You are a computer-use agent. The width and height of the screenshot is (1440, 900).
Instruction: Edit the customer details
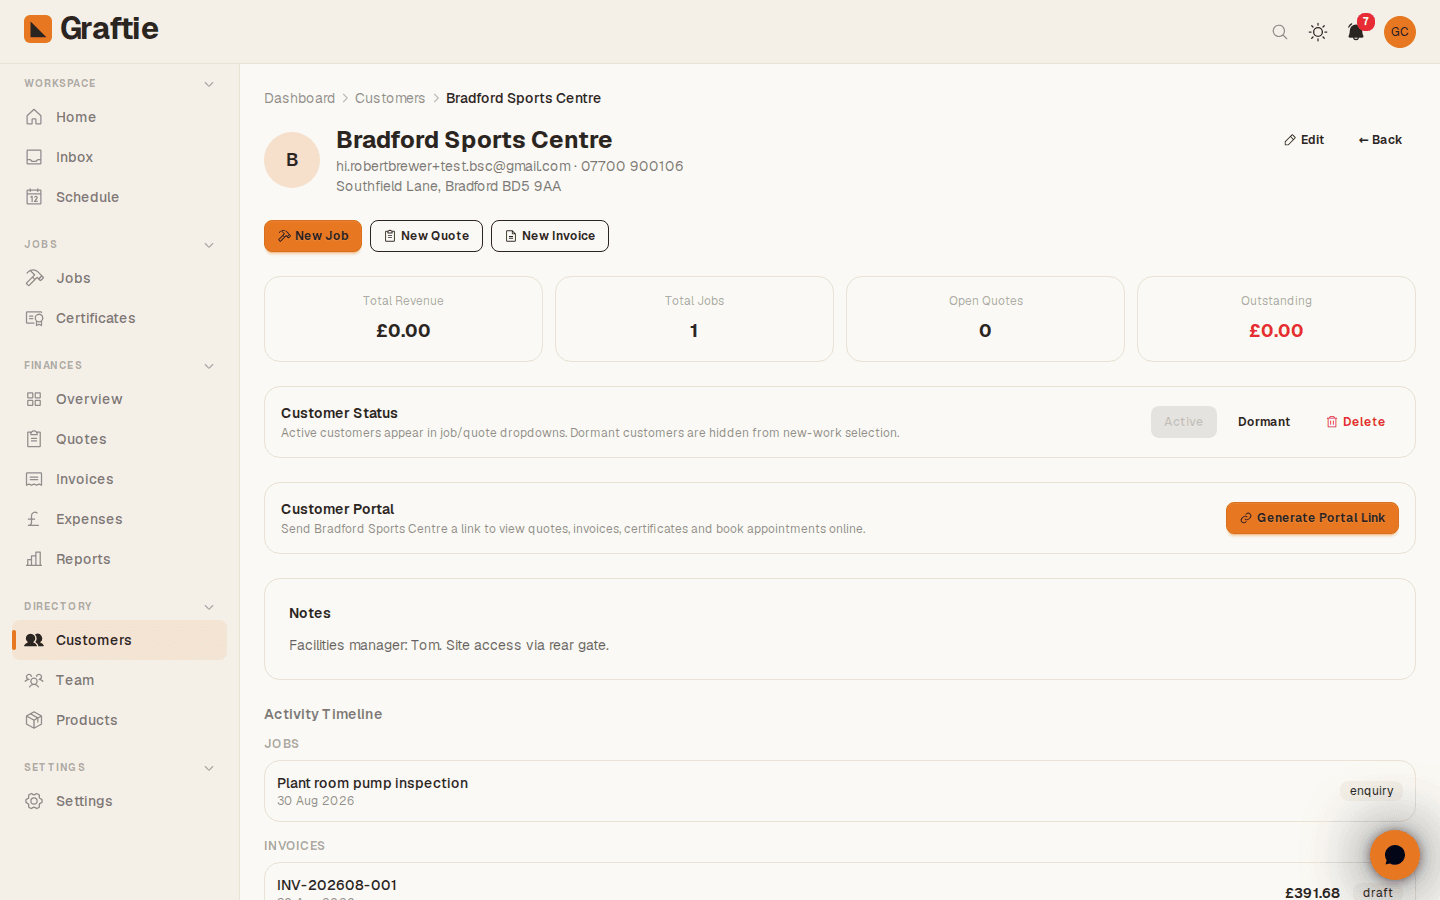[x=1304, y=140]
